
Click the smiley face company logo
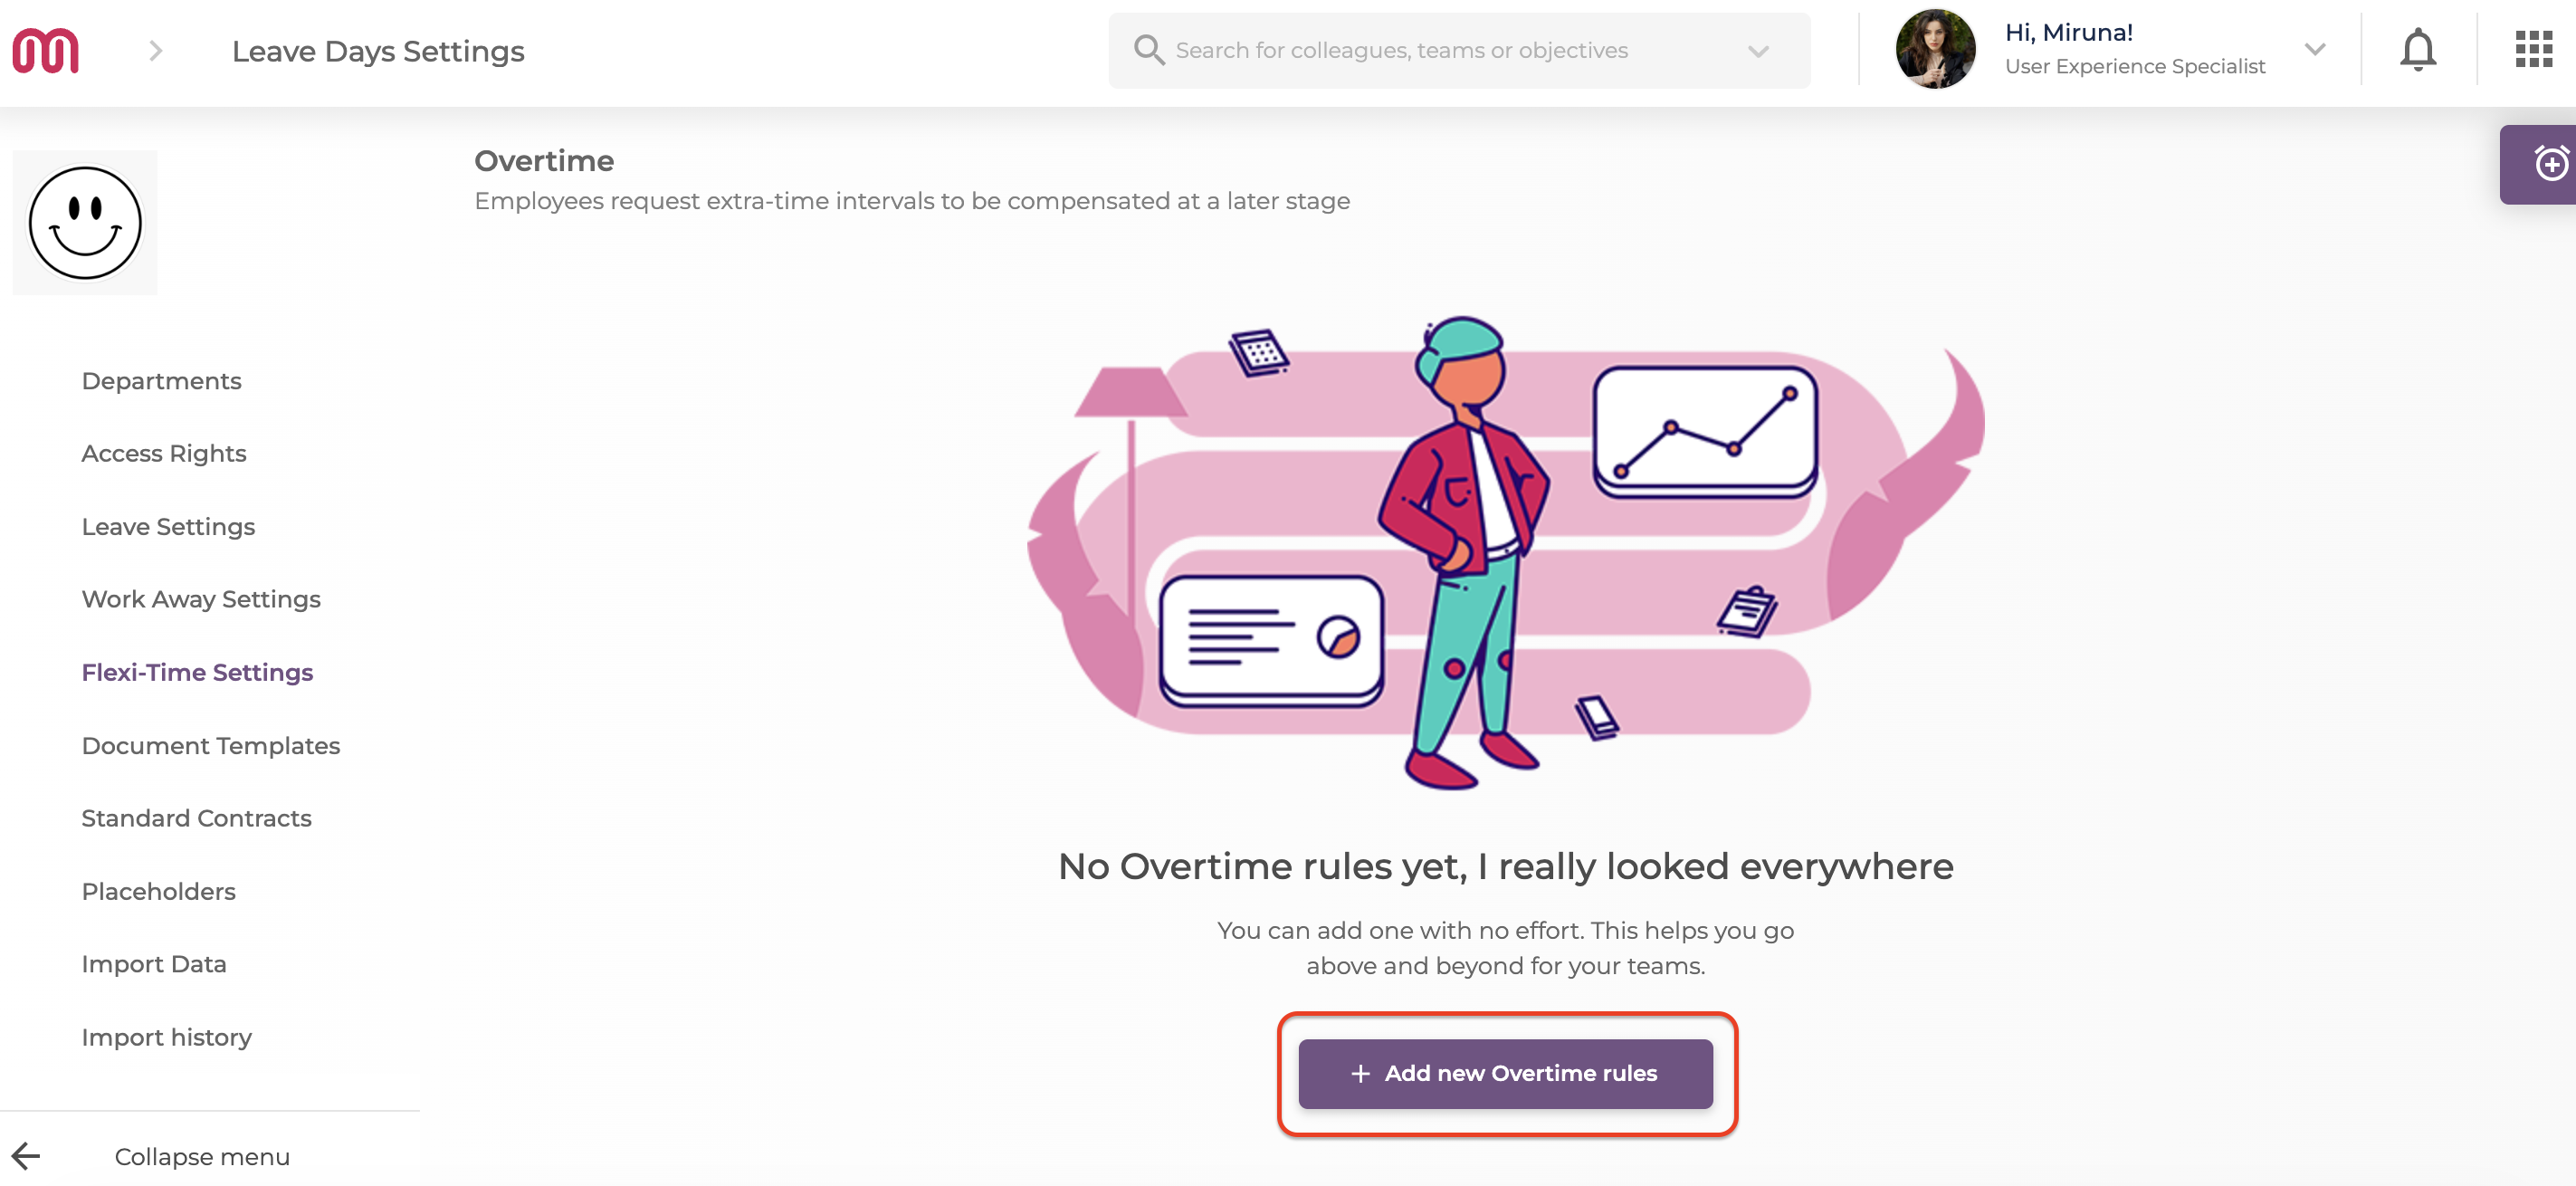(x=85, y=223)
